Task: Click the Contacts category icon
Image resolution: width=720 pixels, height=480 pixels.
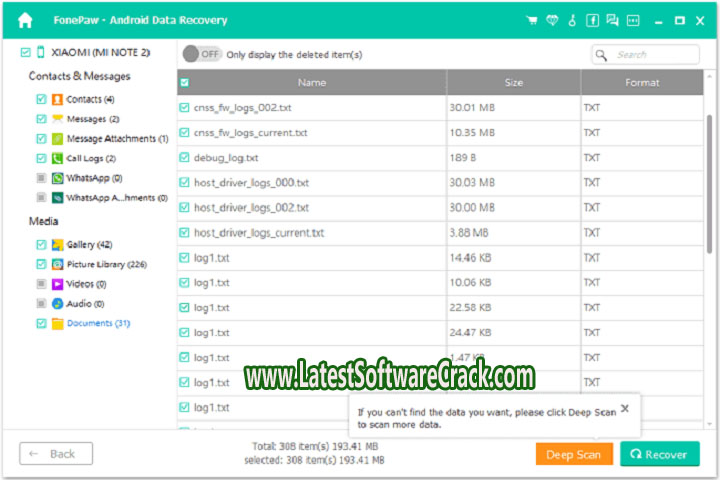Action: click(57, 99)
